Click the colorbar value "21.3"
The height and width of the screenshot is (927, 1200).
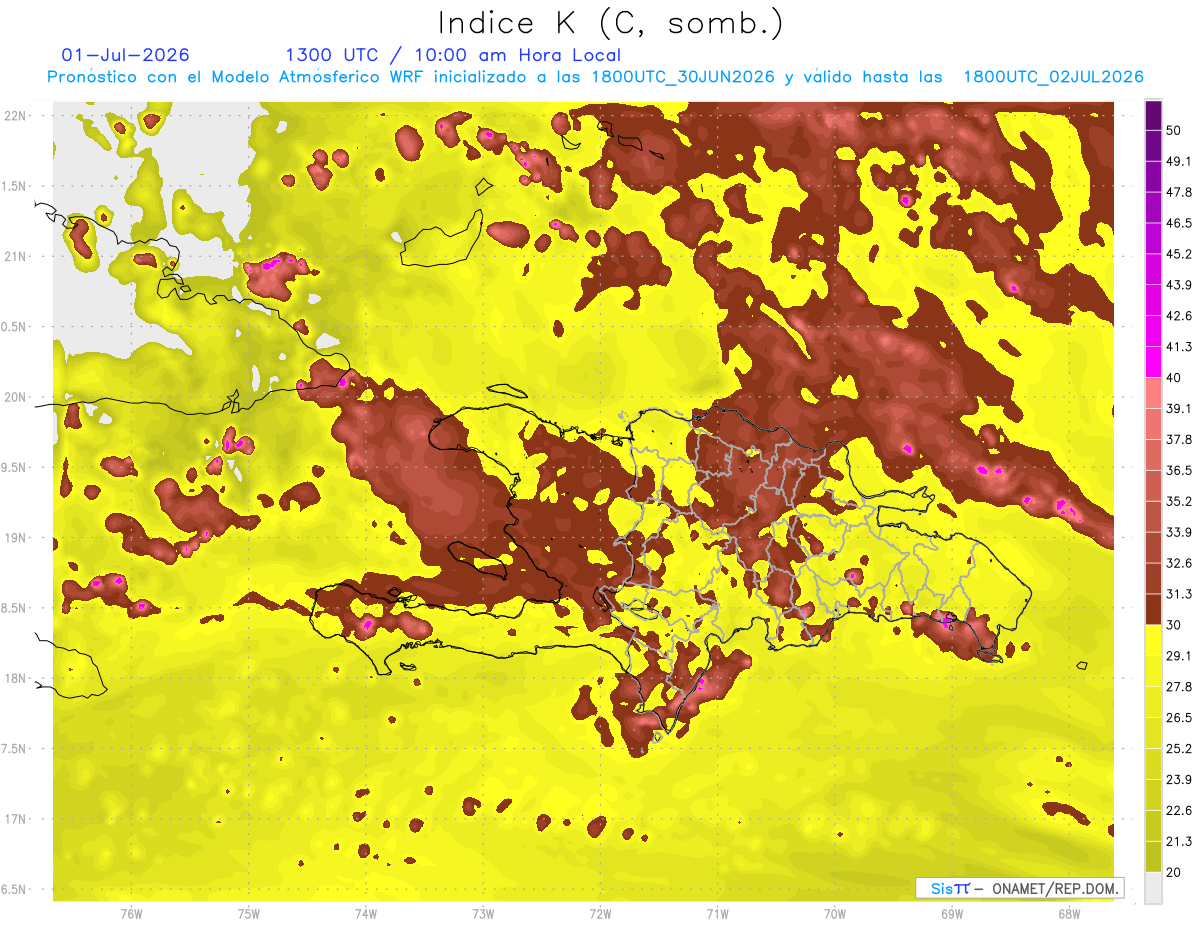pyautogui.click(x=1179, y=841)
